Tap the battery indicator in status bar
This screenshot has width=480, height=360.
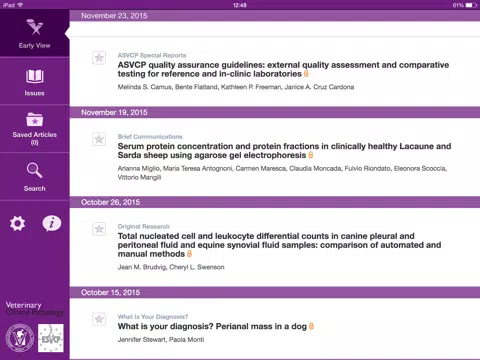tap(471, 5)
